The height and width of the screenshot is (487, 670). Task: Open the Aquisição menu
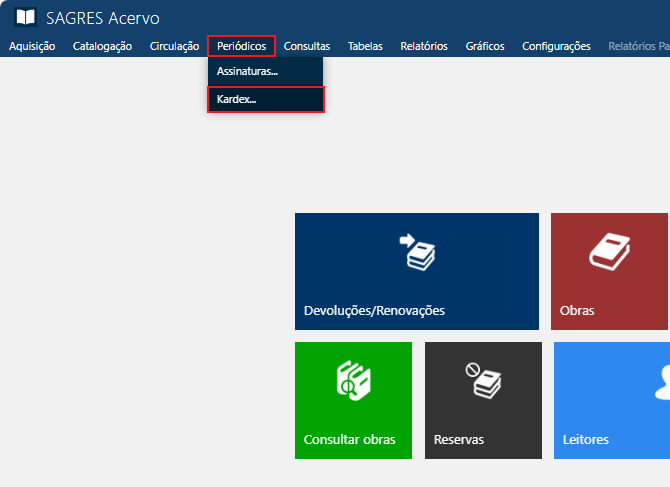pyautogui.click(x=32, y=46)
